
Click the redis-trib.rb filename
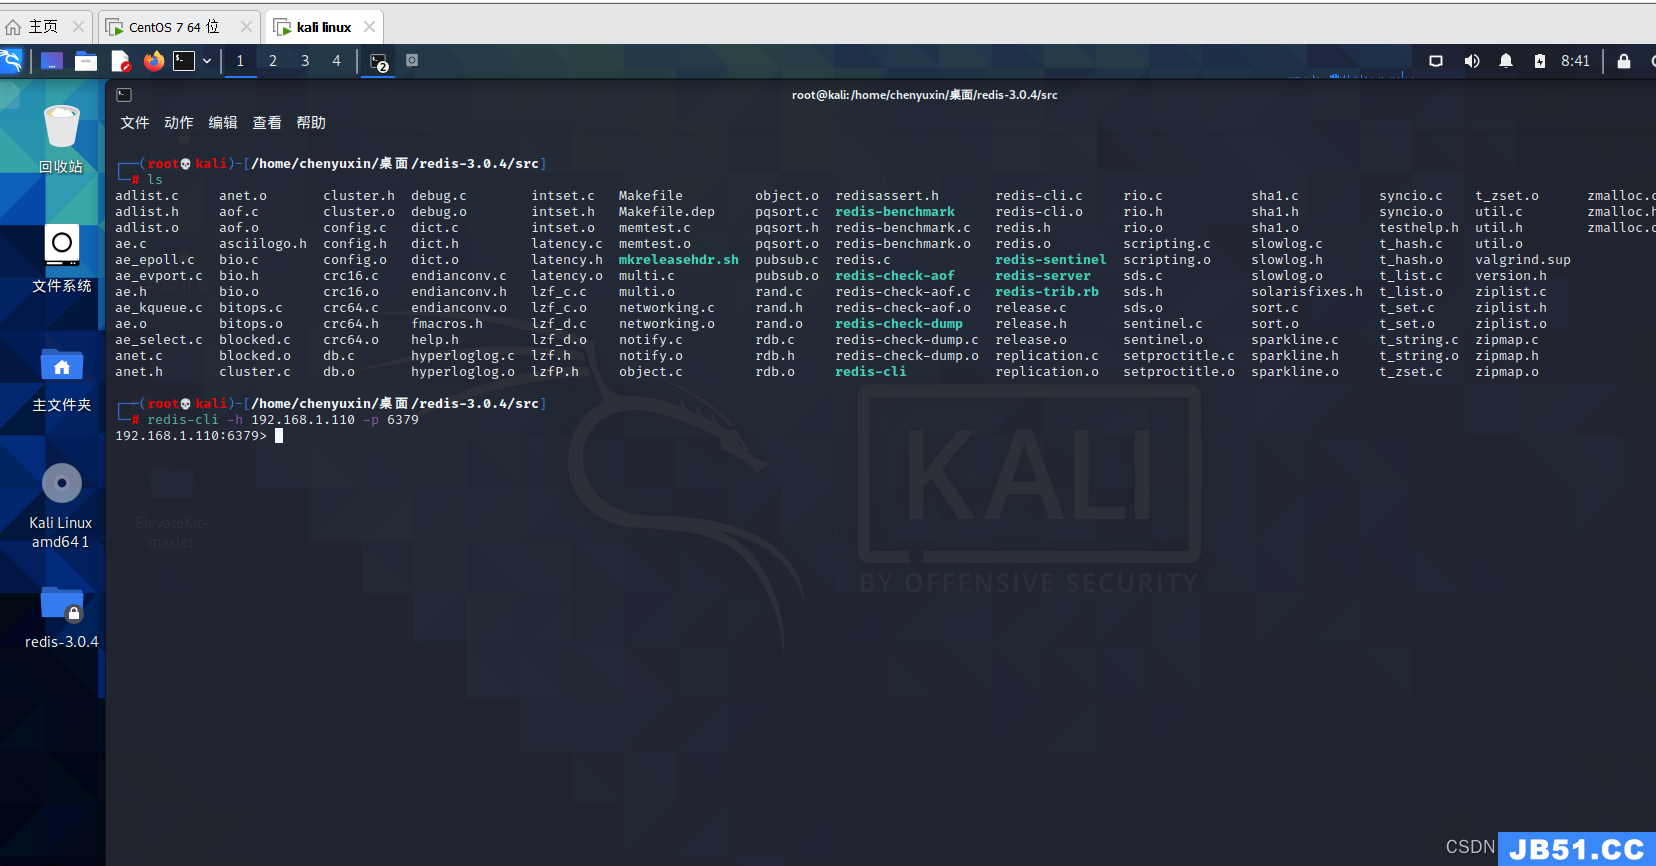[1047, 292]
